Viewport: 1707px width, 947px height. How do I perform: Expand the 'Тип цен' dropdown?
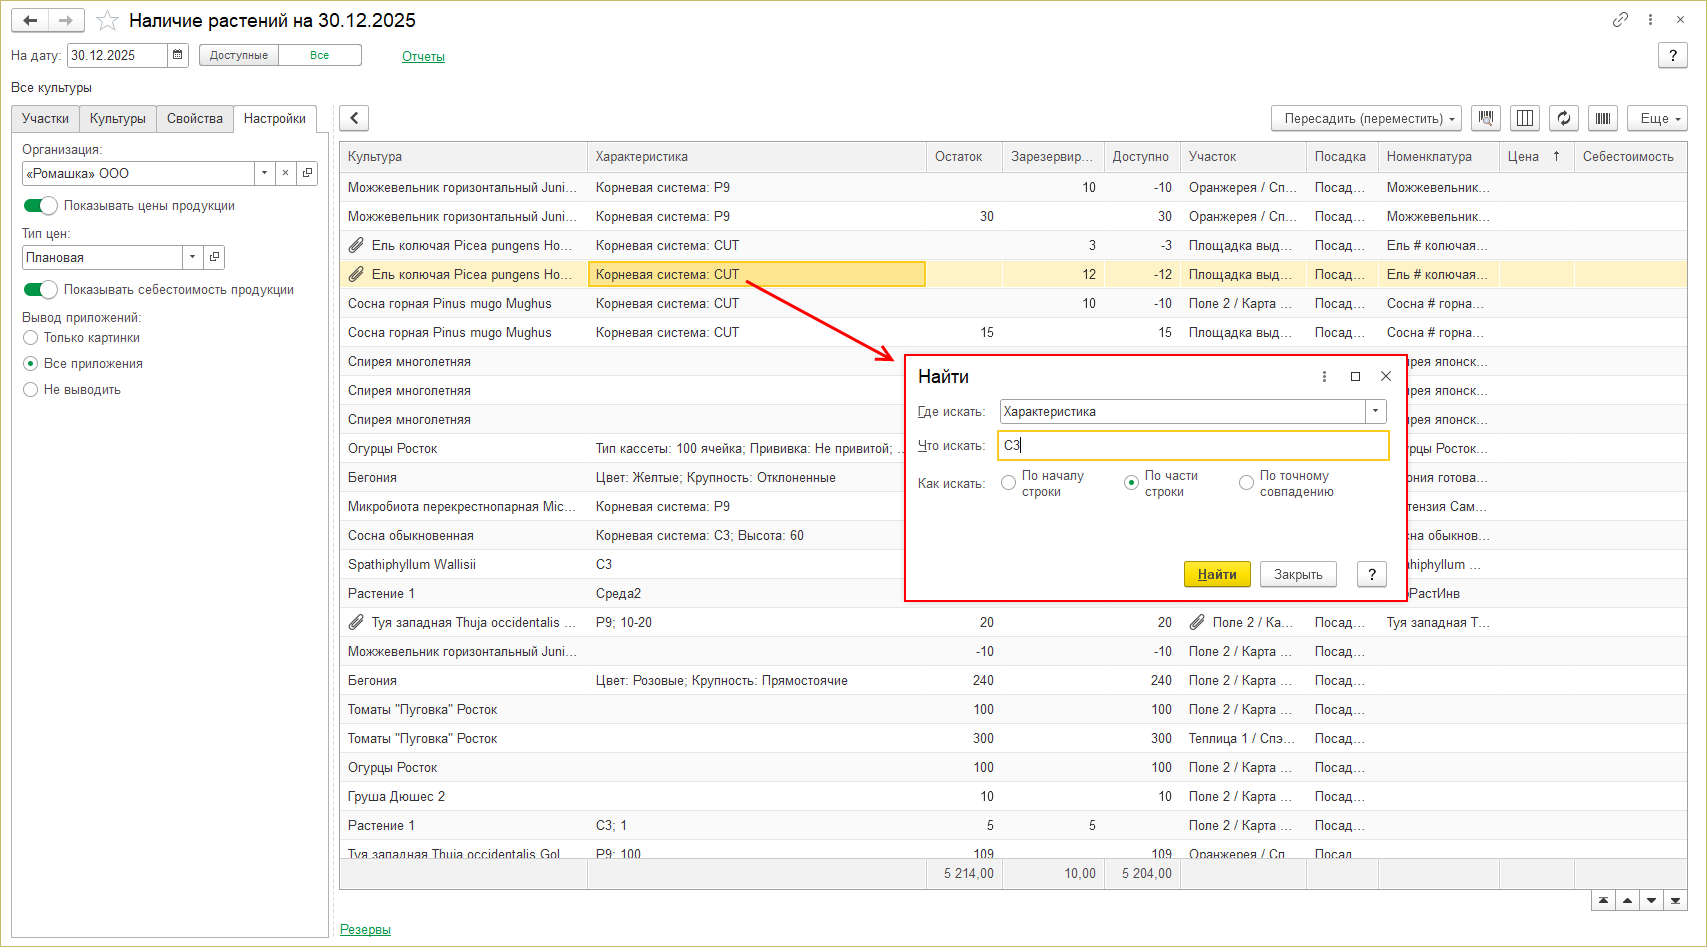(192, 258)
